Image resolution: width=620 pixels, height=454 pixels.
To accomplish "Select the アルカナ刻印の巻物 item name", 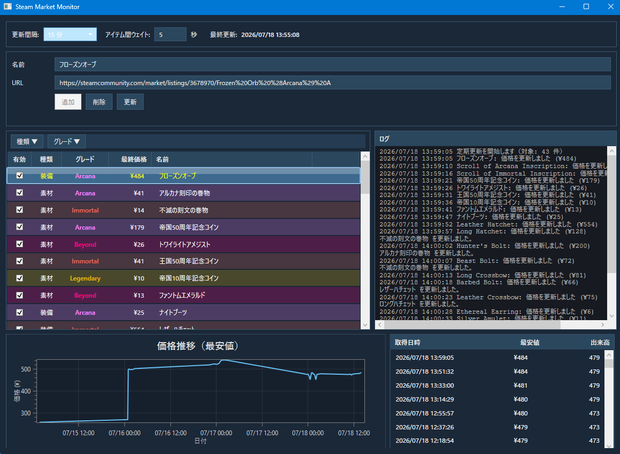I will 185,193.
